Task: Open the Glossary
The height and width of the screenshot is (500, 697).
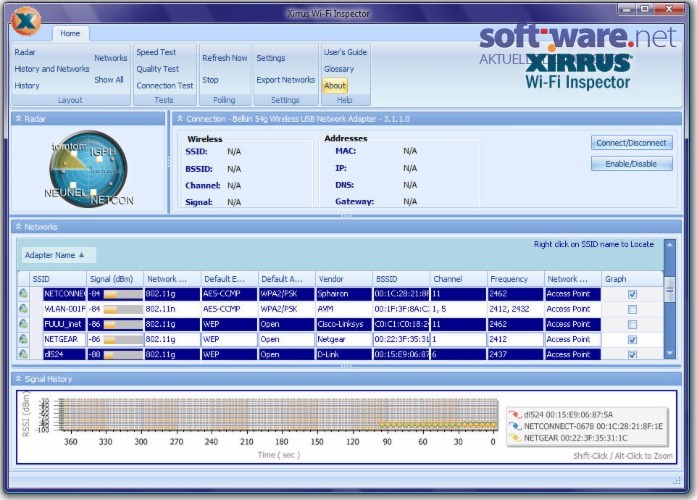Action: (339, 69)
